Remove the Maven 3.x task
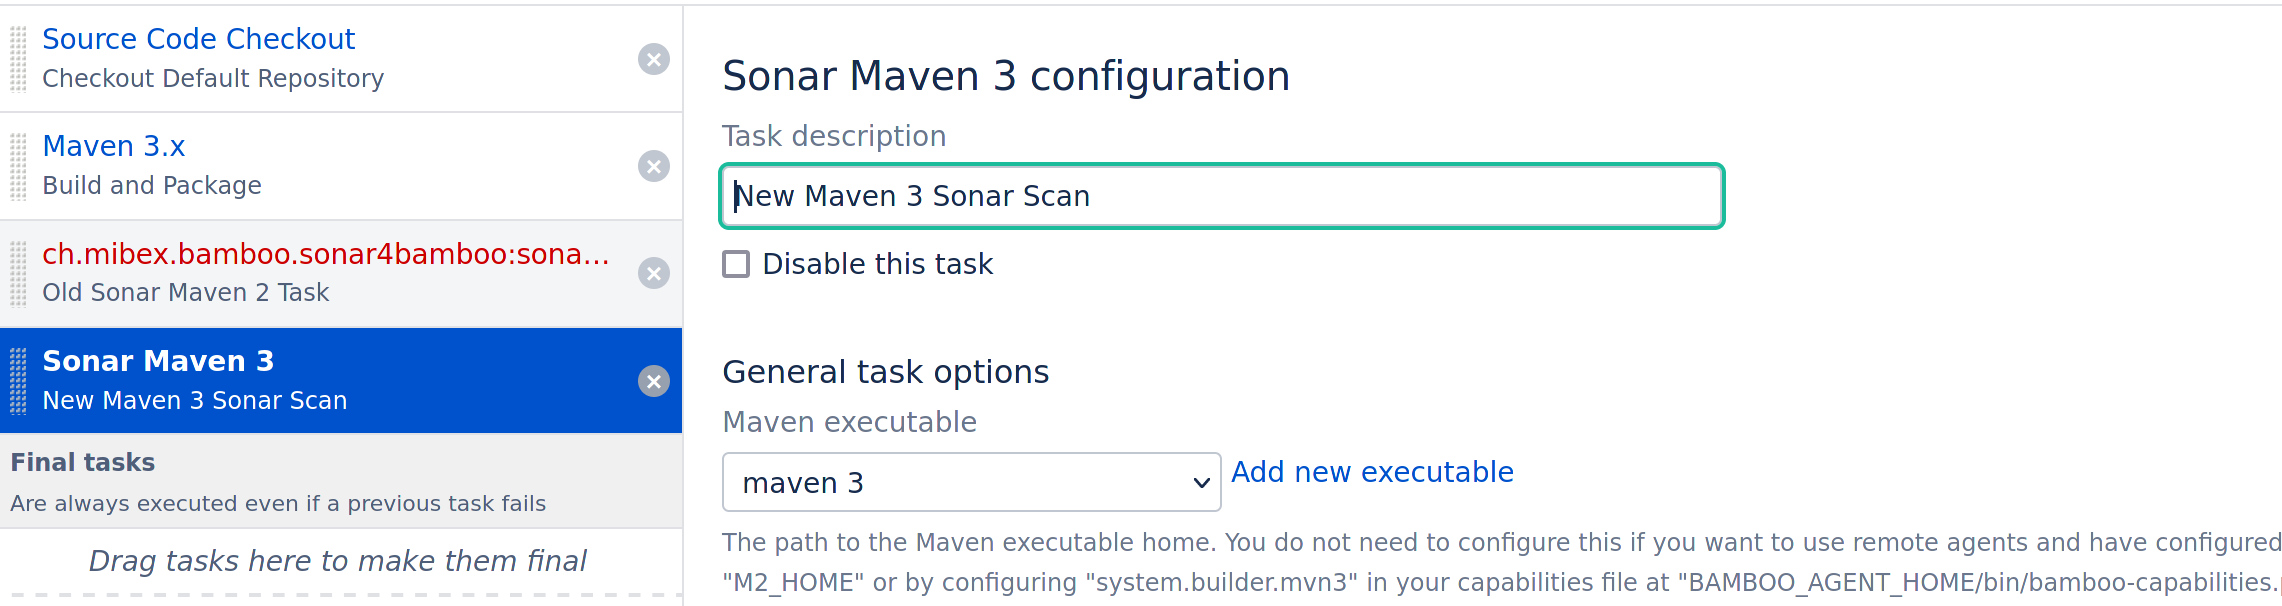 tap(654, 166)
